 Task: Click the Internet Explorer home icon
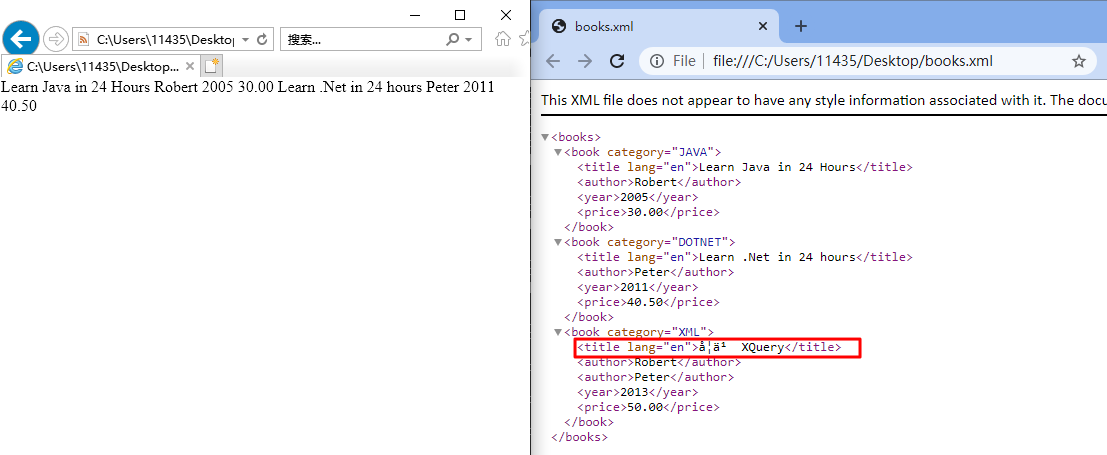coord(502,39)
